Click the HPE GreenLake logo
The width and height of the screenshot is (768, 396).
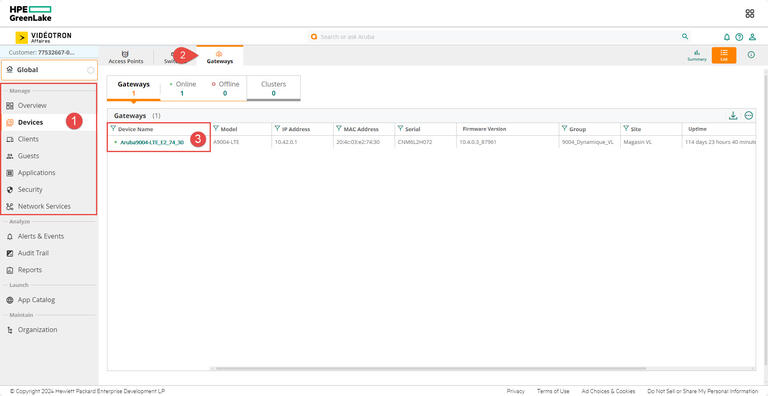tap(30, 13)
